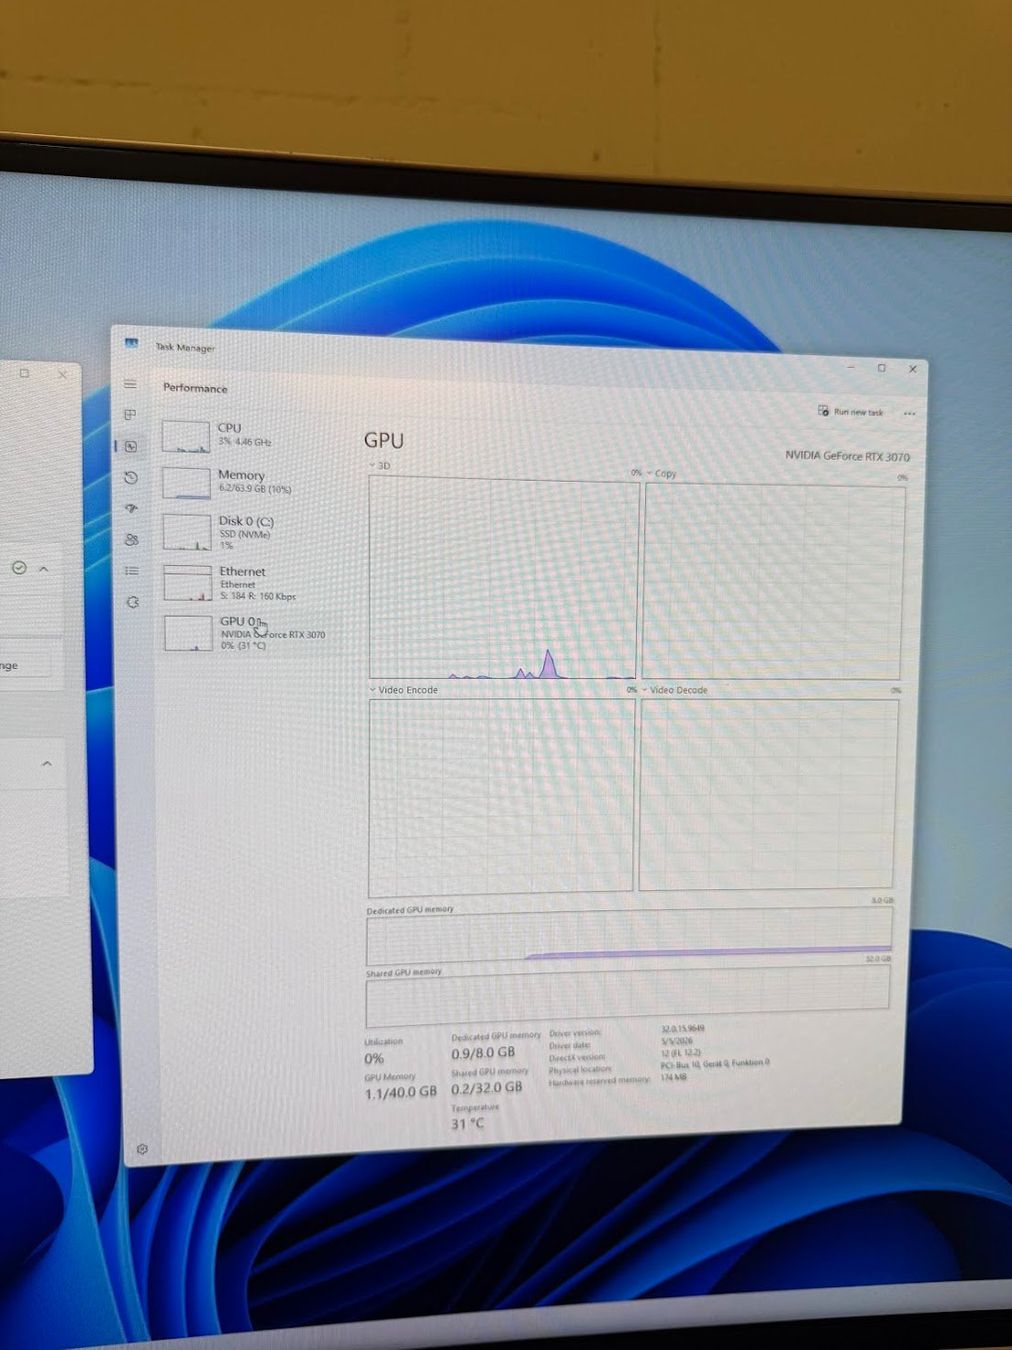Maximize the Task Manager window
This screenshot has width=1012, height=1350.
click(881, 368)
